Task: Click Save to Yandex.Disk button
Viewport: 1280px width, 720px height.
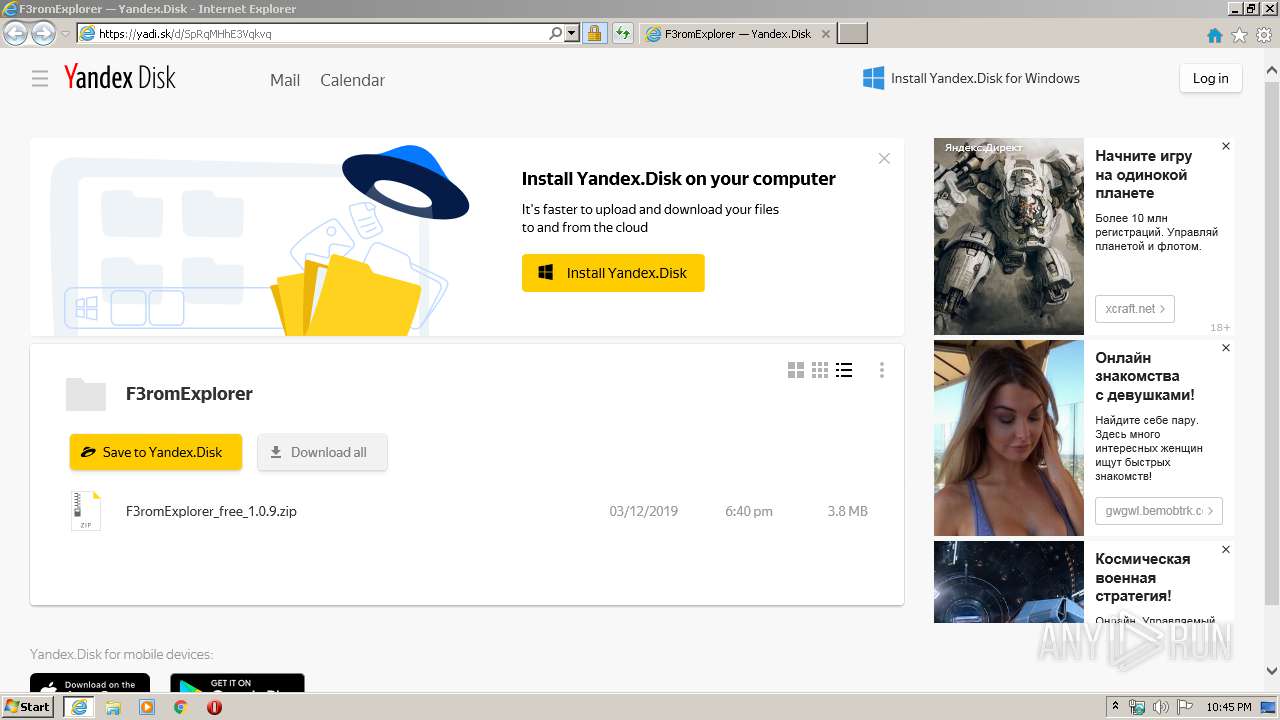Action: click(x=156, y=452)
